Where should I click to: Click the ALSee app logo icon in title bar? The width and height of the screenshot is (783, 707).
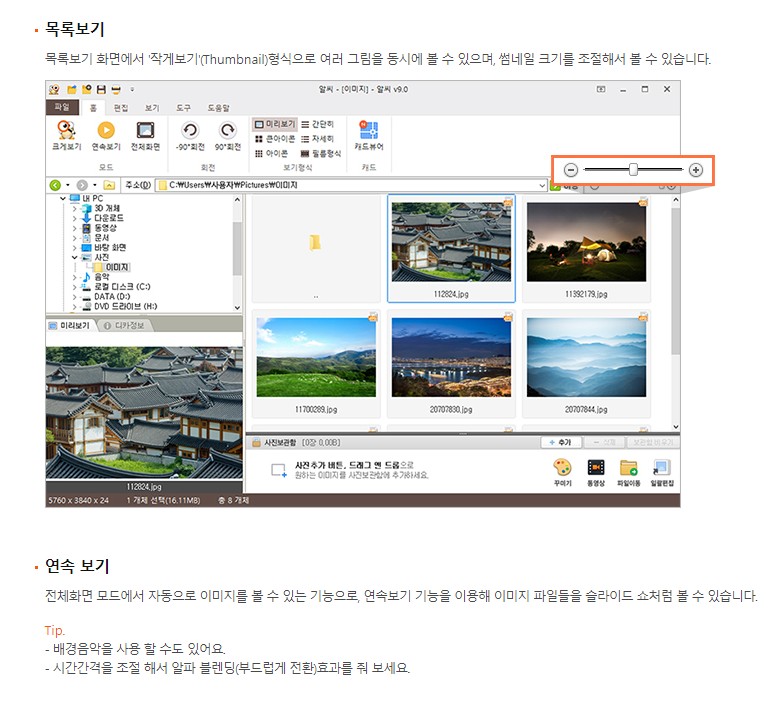[54, 90]
